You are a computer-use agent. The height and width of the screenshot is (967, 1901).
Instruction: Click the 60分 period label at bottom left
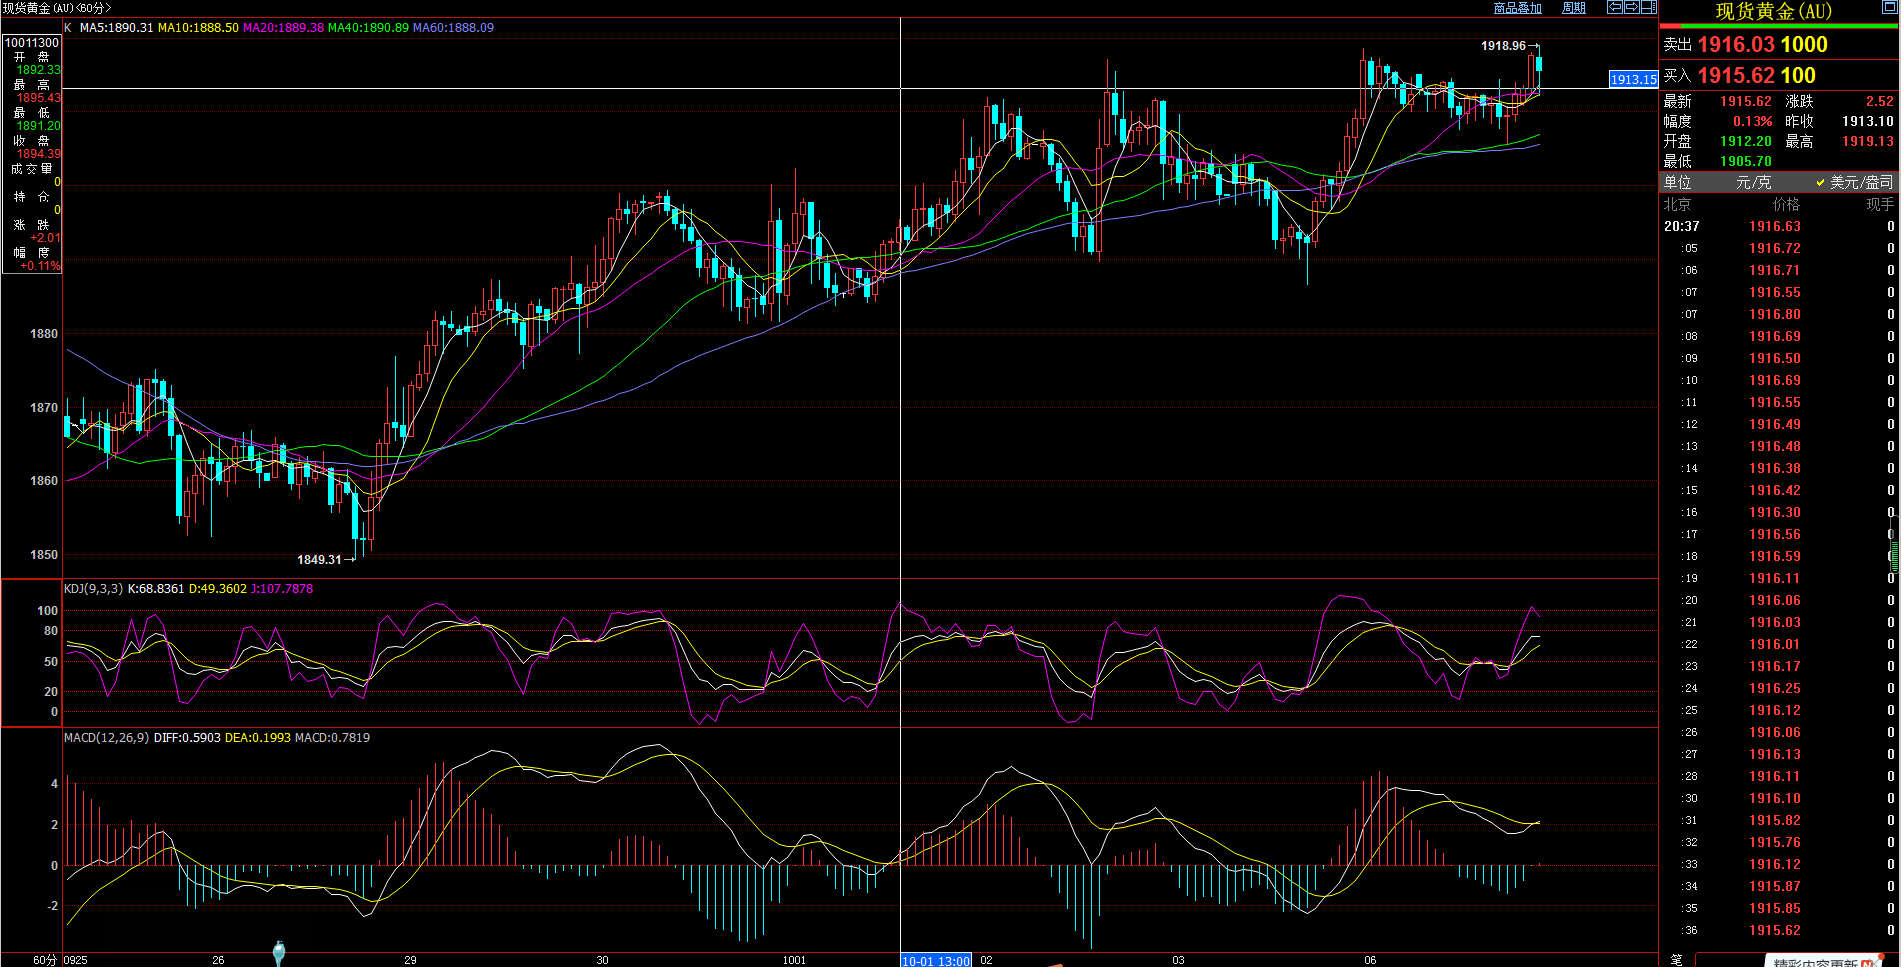point(44,960)
